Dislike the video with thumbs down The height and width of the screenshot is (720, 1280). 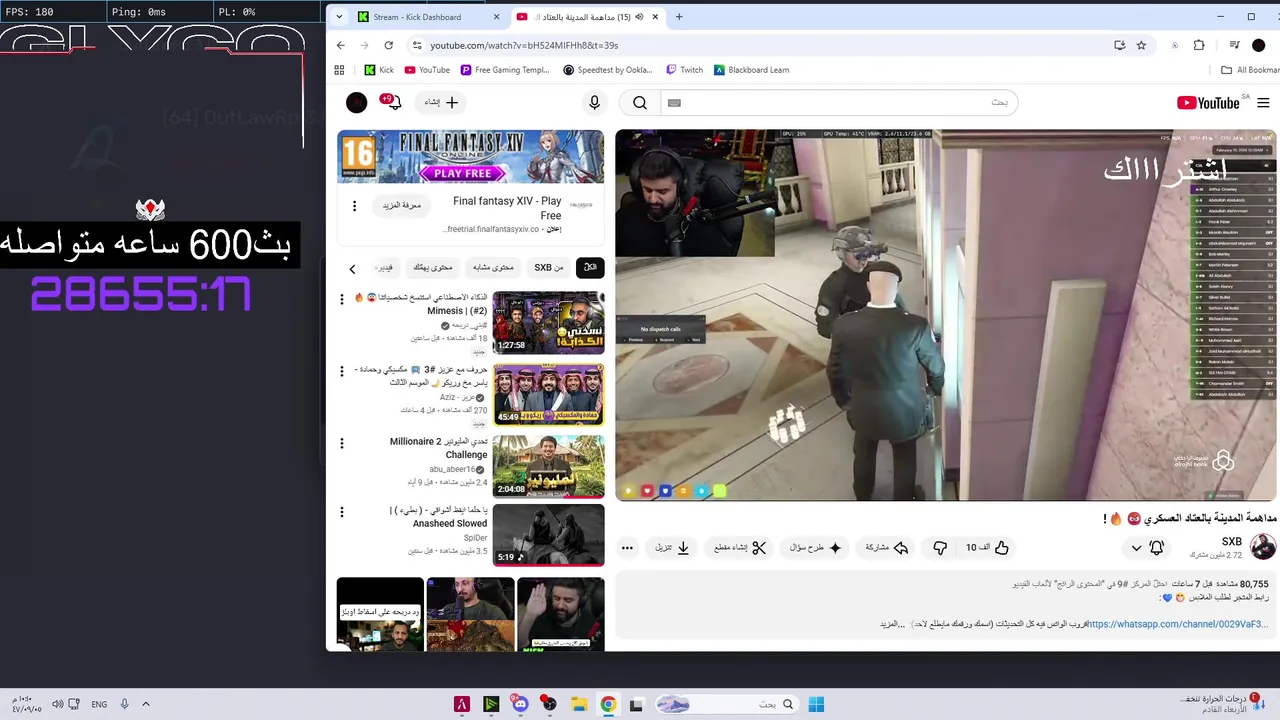(940, 547)
